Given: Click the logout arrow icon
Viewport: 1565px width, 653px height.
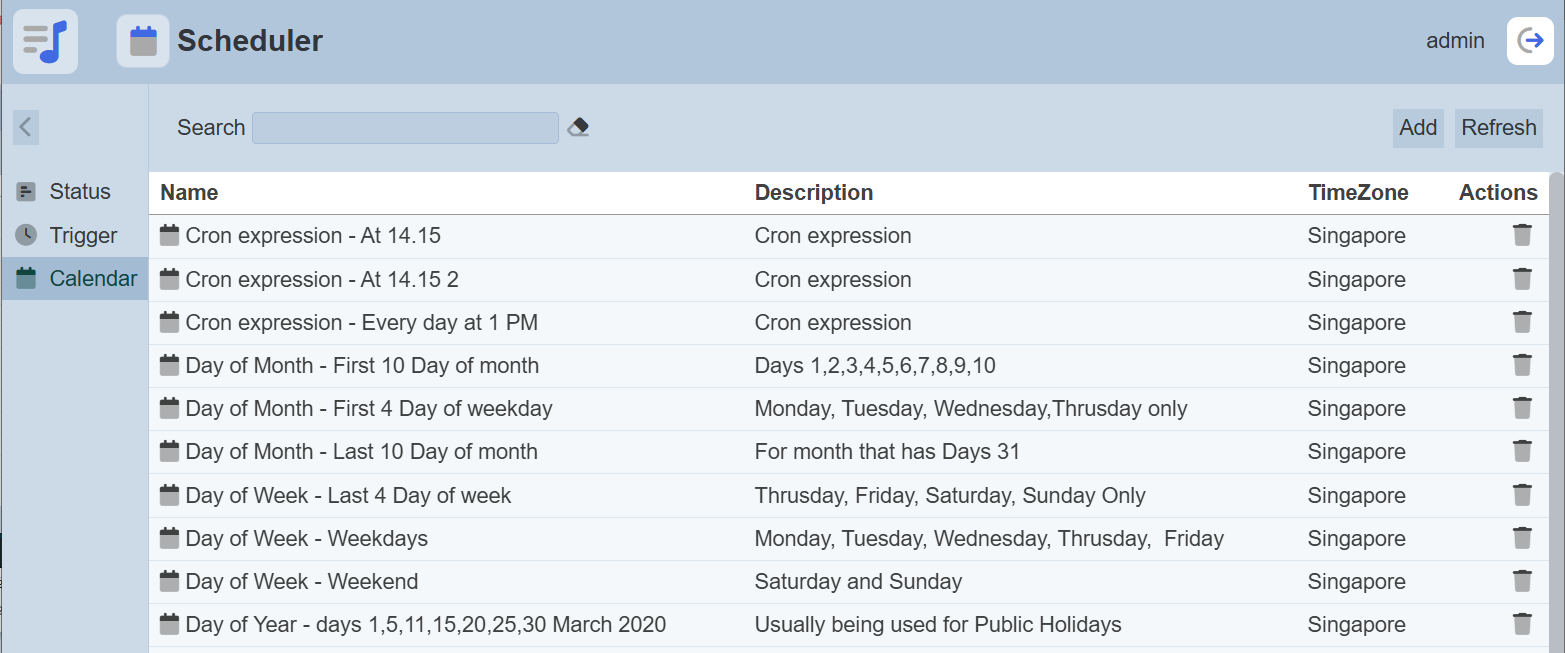Looking at the screenshot, I should (x=1530, y=41).
